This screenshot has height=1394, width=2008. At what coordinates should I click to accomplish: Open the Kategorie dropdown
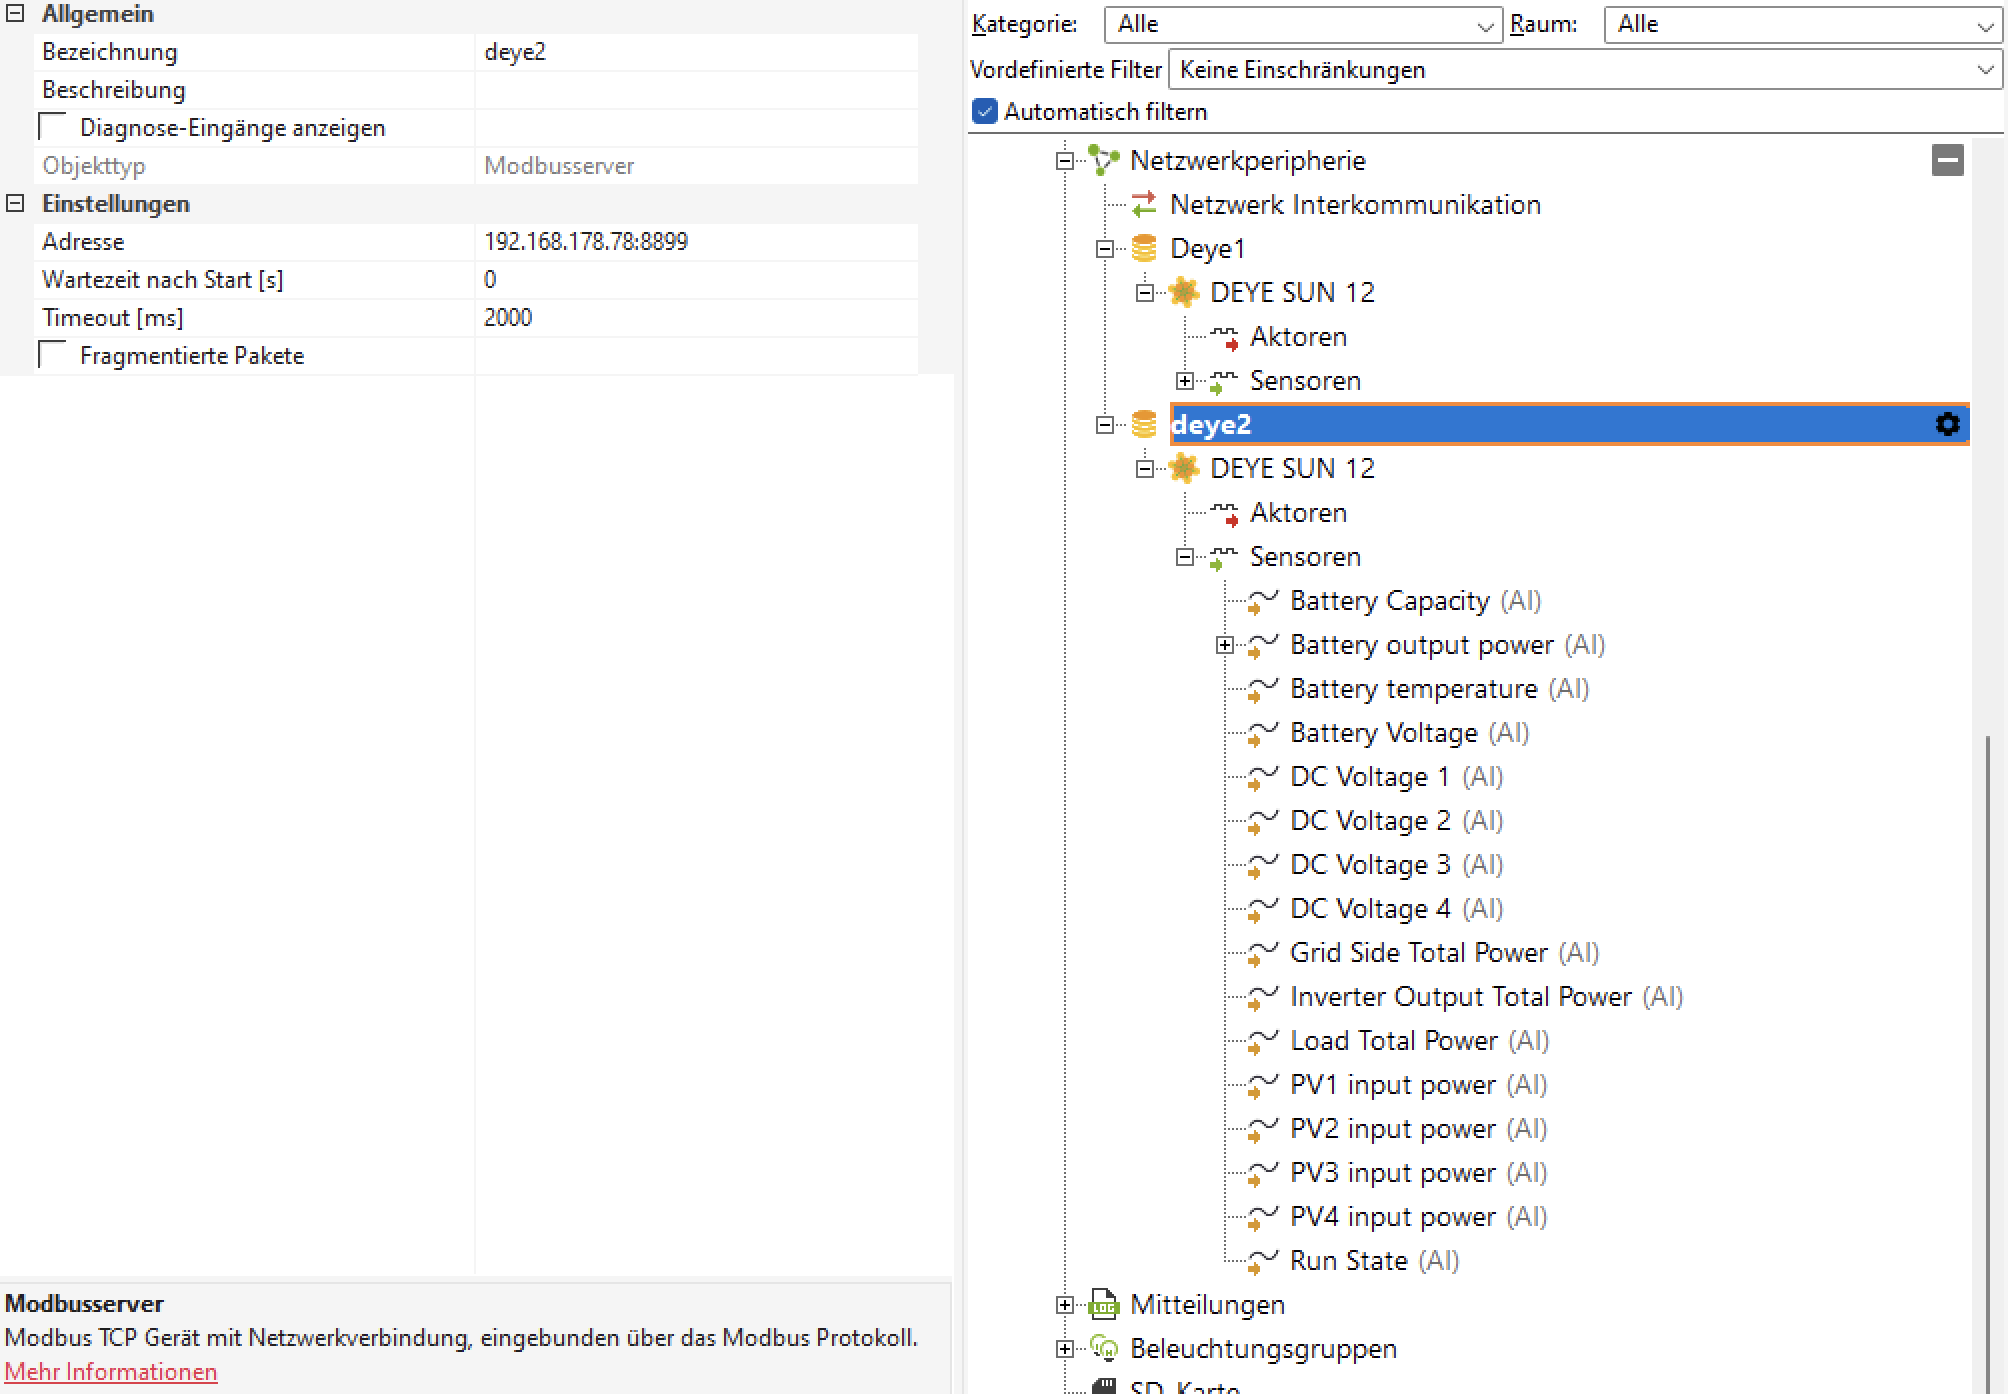[1302, 25]
